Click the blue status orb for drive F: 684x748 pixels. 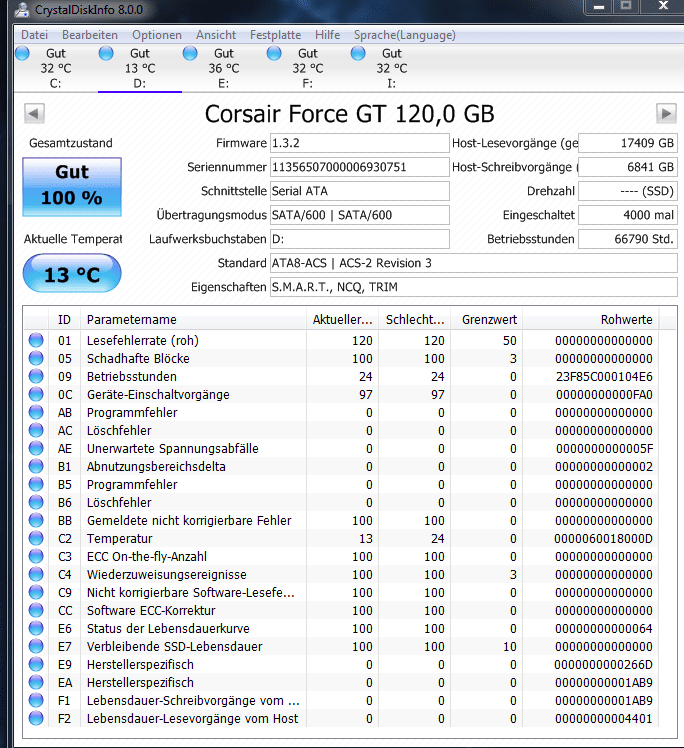[x=274, y=53]
